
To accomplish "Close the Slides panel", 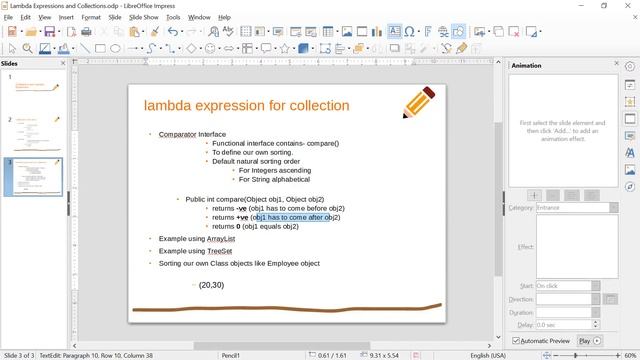I will pyautogui.click(x=63, y=63).
